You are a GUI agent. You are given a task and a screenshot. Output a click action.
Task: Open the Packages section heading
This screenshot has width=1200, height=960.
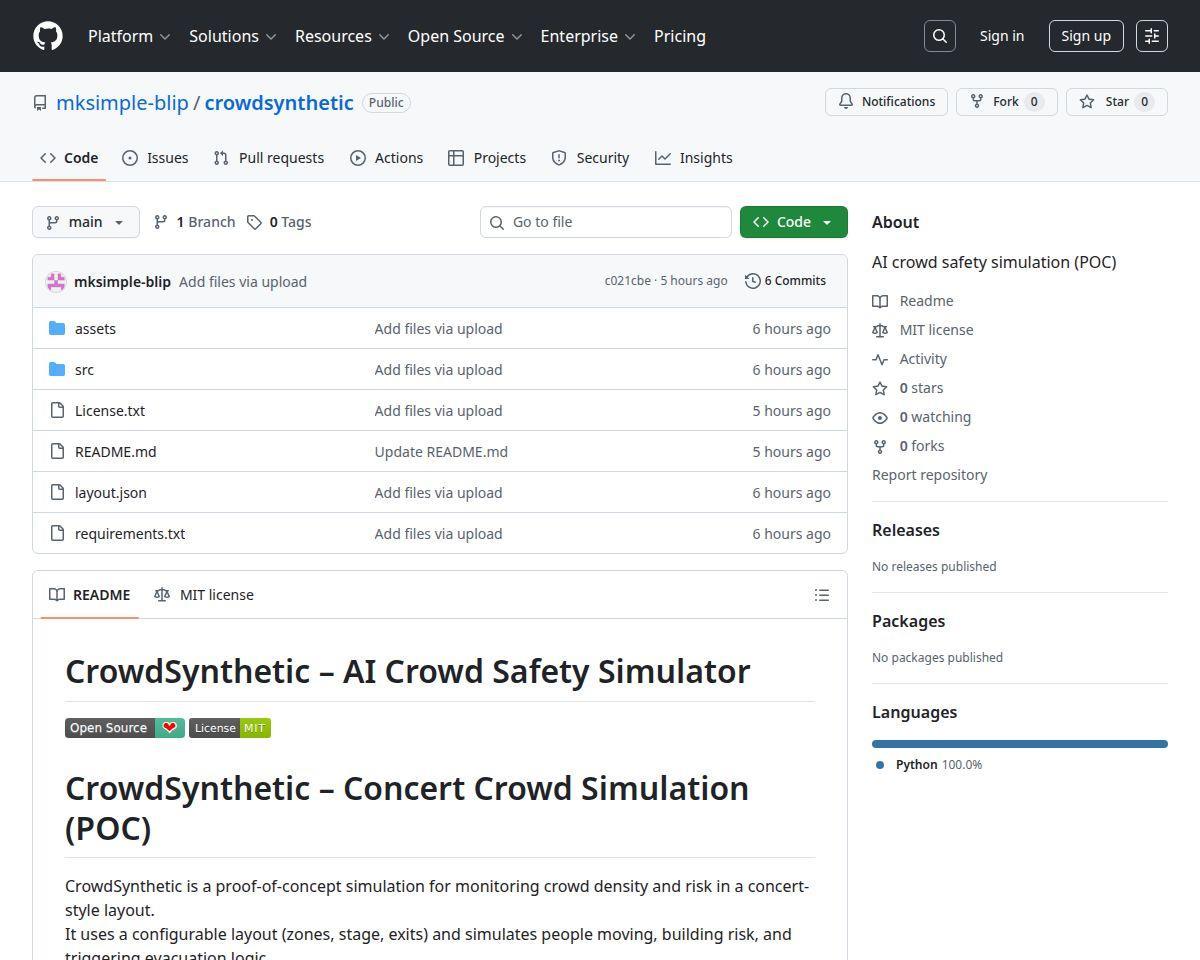point(908,621)
